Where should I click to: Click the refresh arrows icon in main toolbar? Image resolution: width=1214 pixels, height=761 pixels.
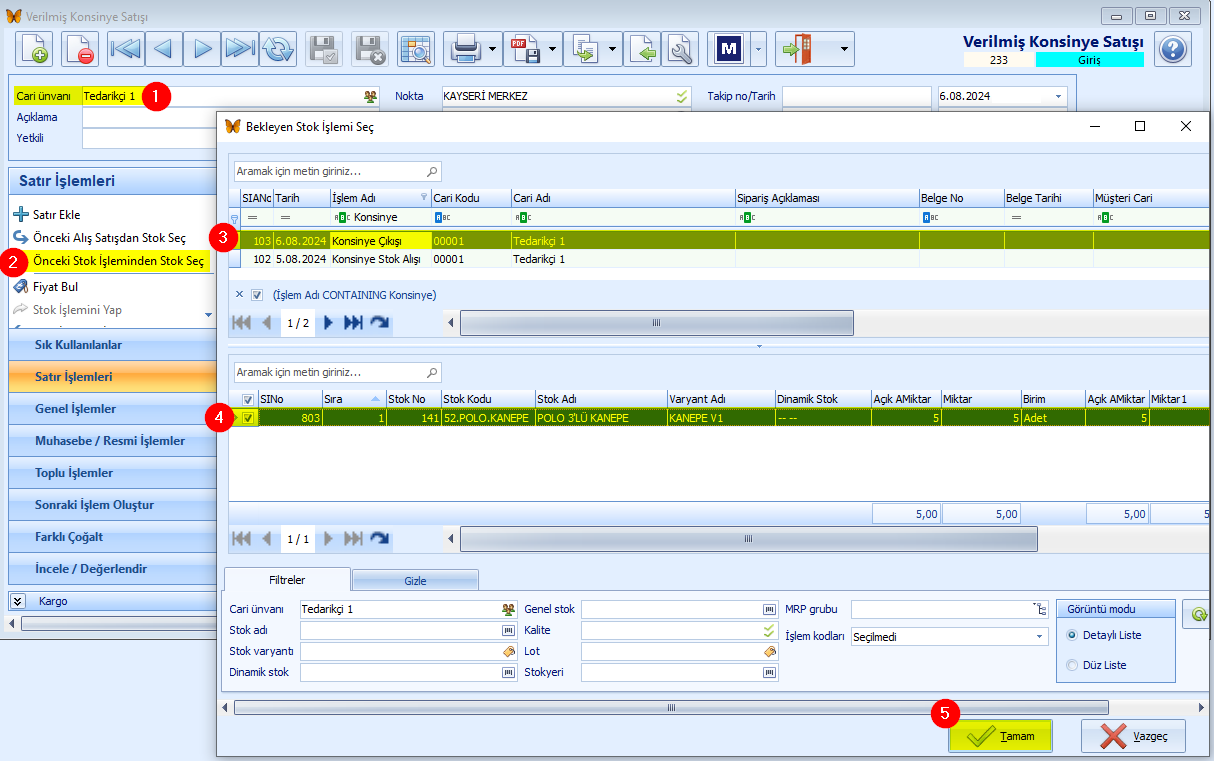tap(278, 48)
